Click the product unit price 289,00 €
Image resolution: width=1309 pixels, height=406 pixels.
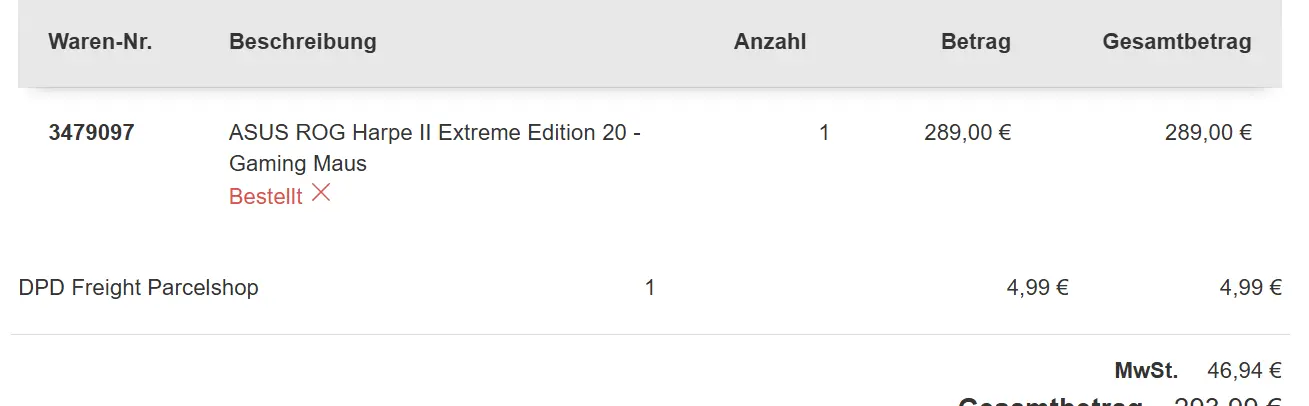[968, 132]
